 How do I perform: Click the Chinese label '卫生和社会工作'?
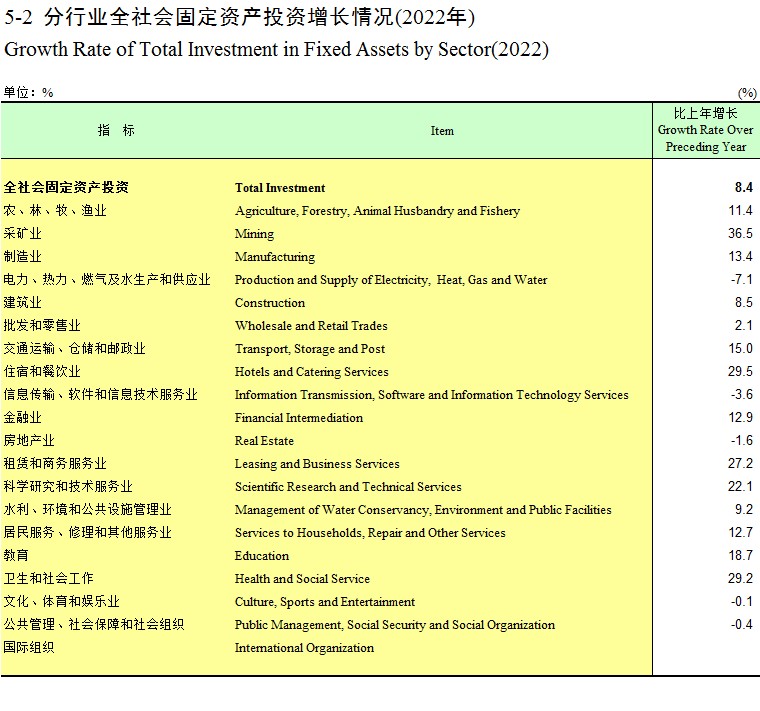48,578
